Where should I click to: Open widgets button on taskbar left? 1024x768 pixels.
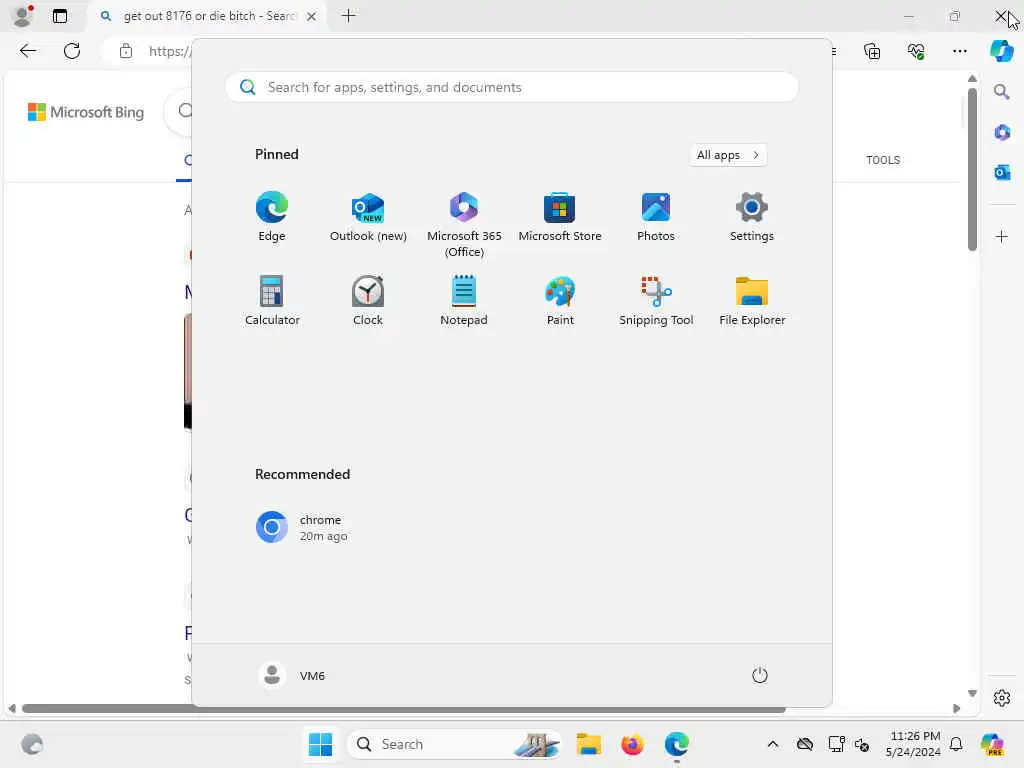point(31,744)
